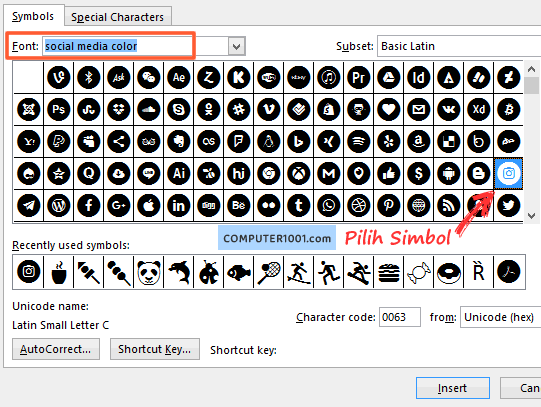Select the RSS feed symbol

(449, 206)
